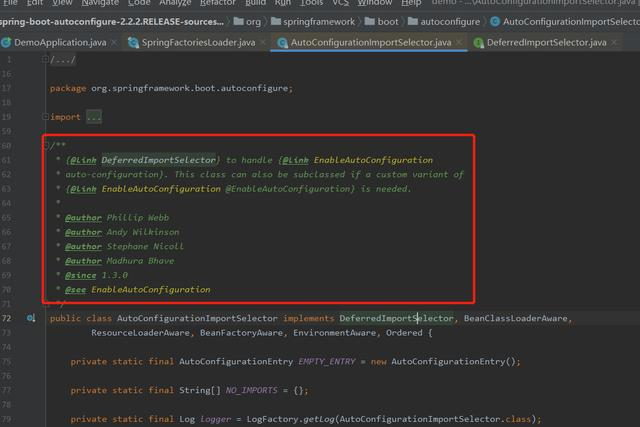Open the Help menu
The width and height of the screenshot is (640, 427).
411,2
